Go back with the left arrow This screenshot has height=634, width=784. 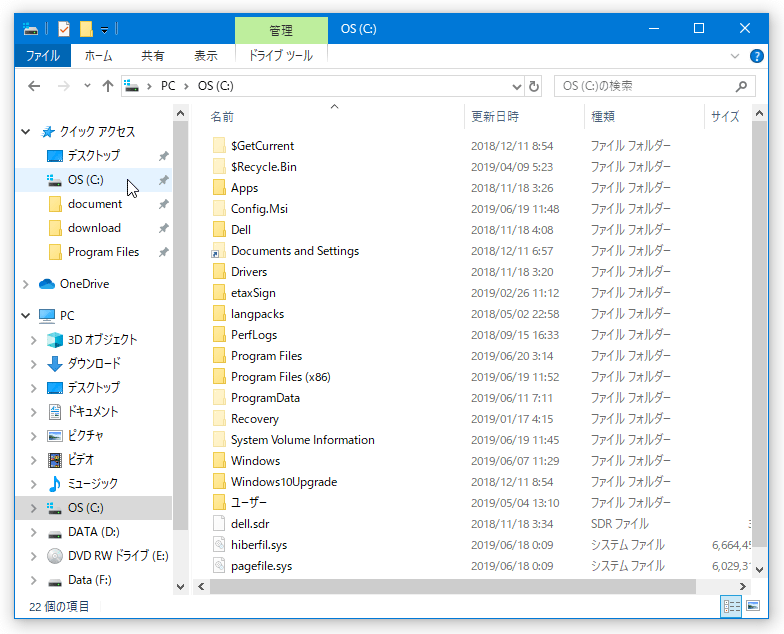(34, 86)
